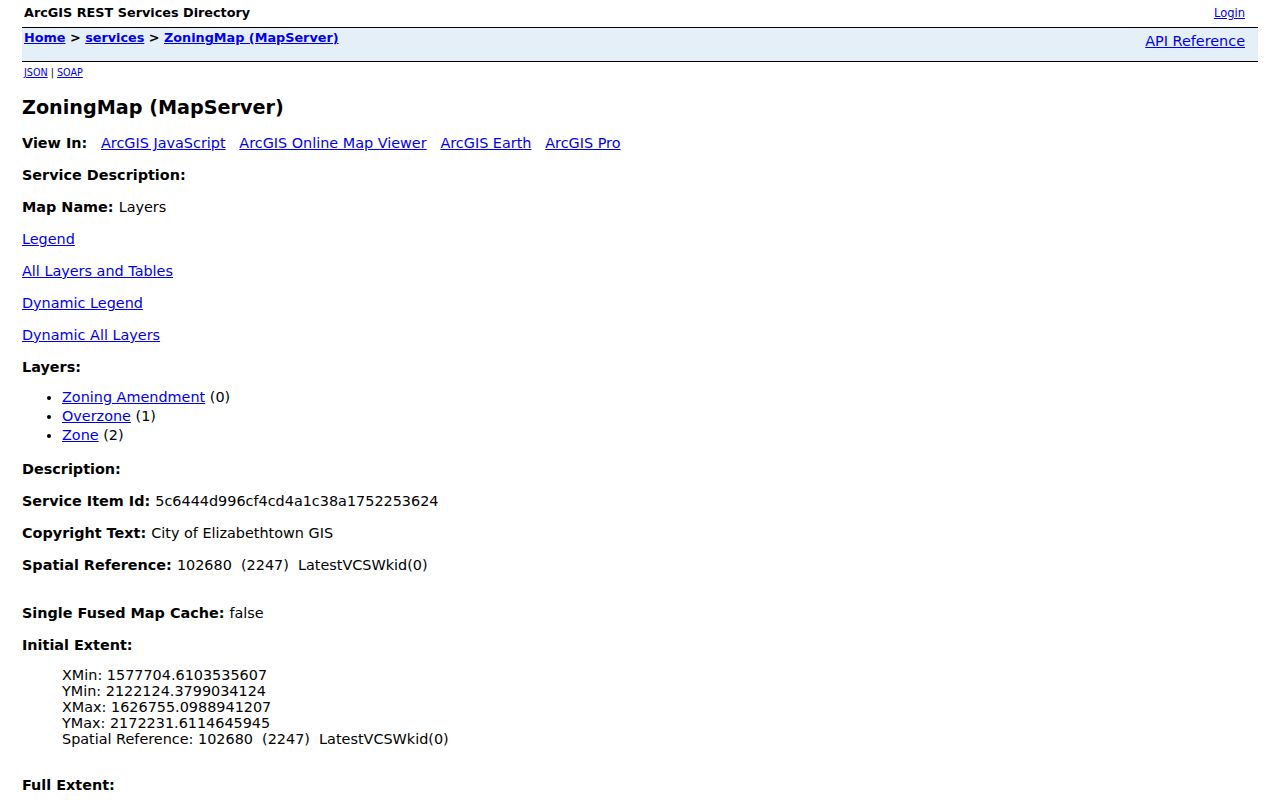Image resolution: width=1280 pixels, height=800 pixels.
Task: Click the YMax value 2172231.6114645945
Action: (190, 723)
